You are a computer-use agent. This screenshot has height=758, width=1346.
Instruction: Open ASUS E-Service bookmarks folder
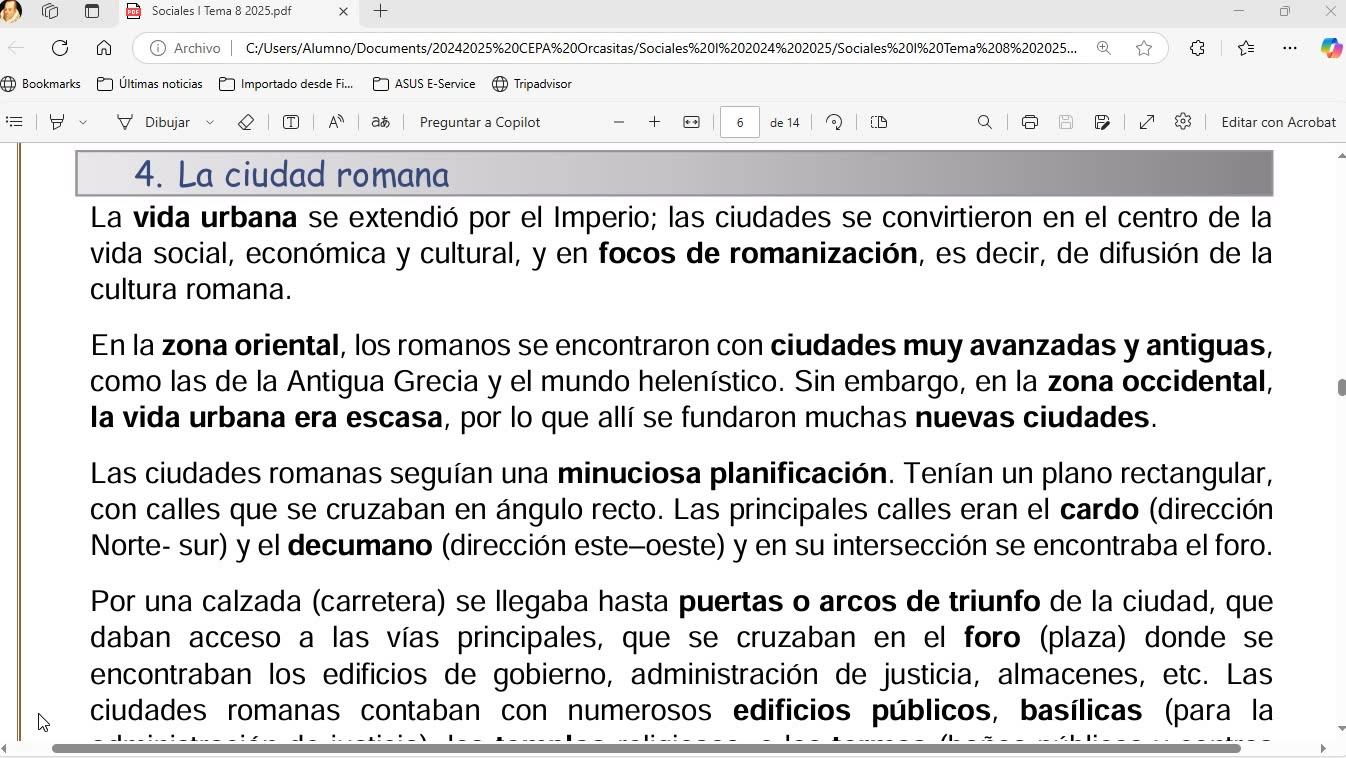click(x=424, y=84)
